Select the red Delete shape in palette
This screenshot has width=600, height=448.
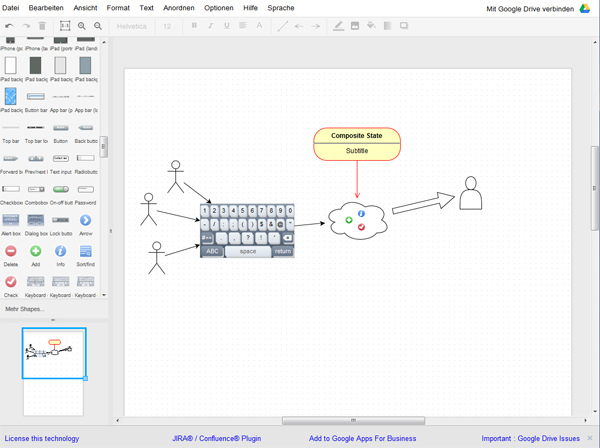click(x=11, y=251)
